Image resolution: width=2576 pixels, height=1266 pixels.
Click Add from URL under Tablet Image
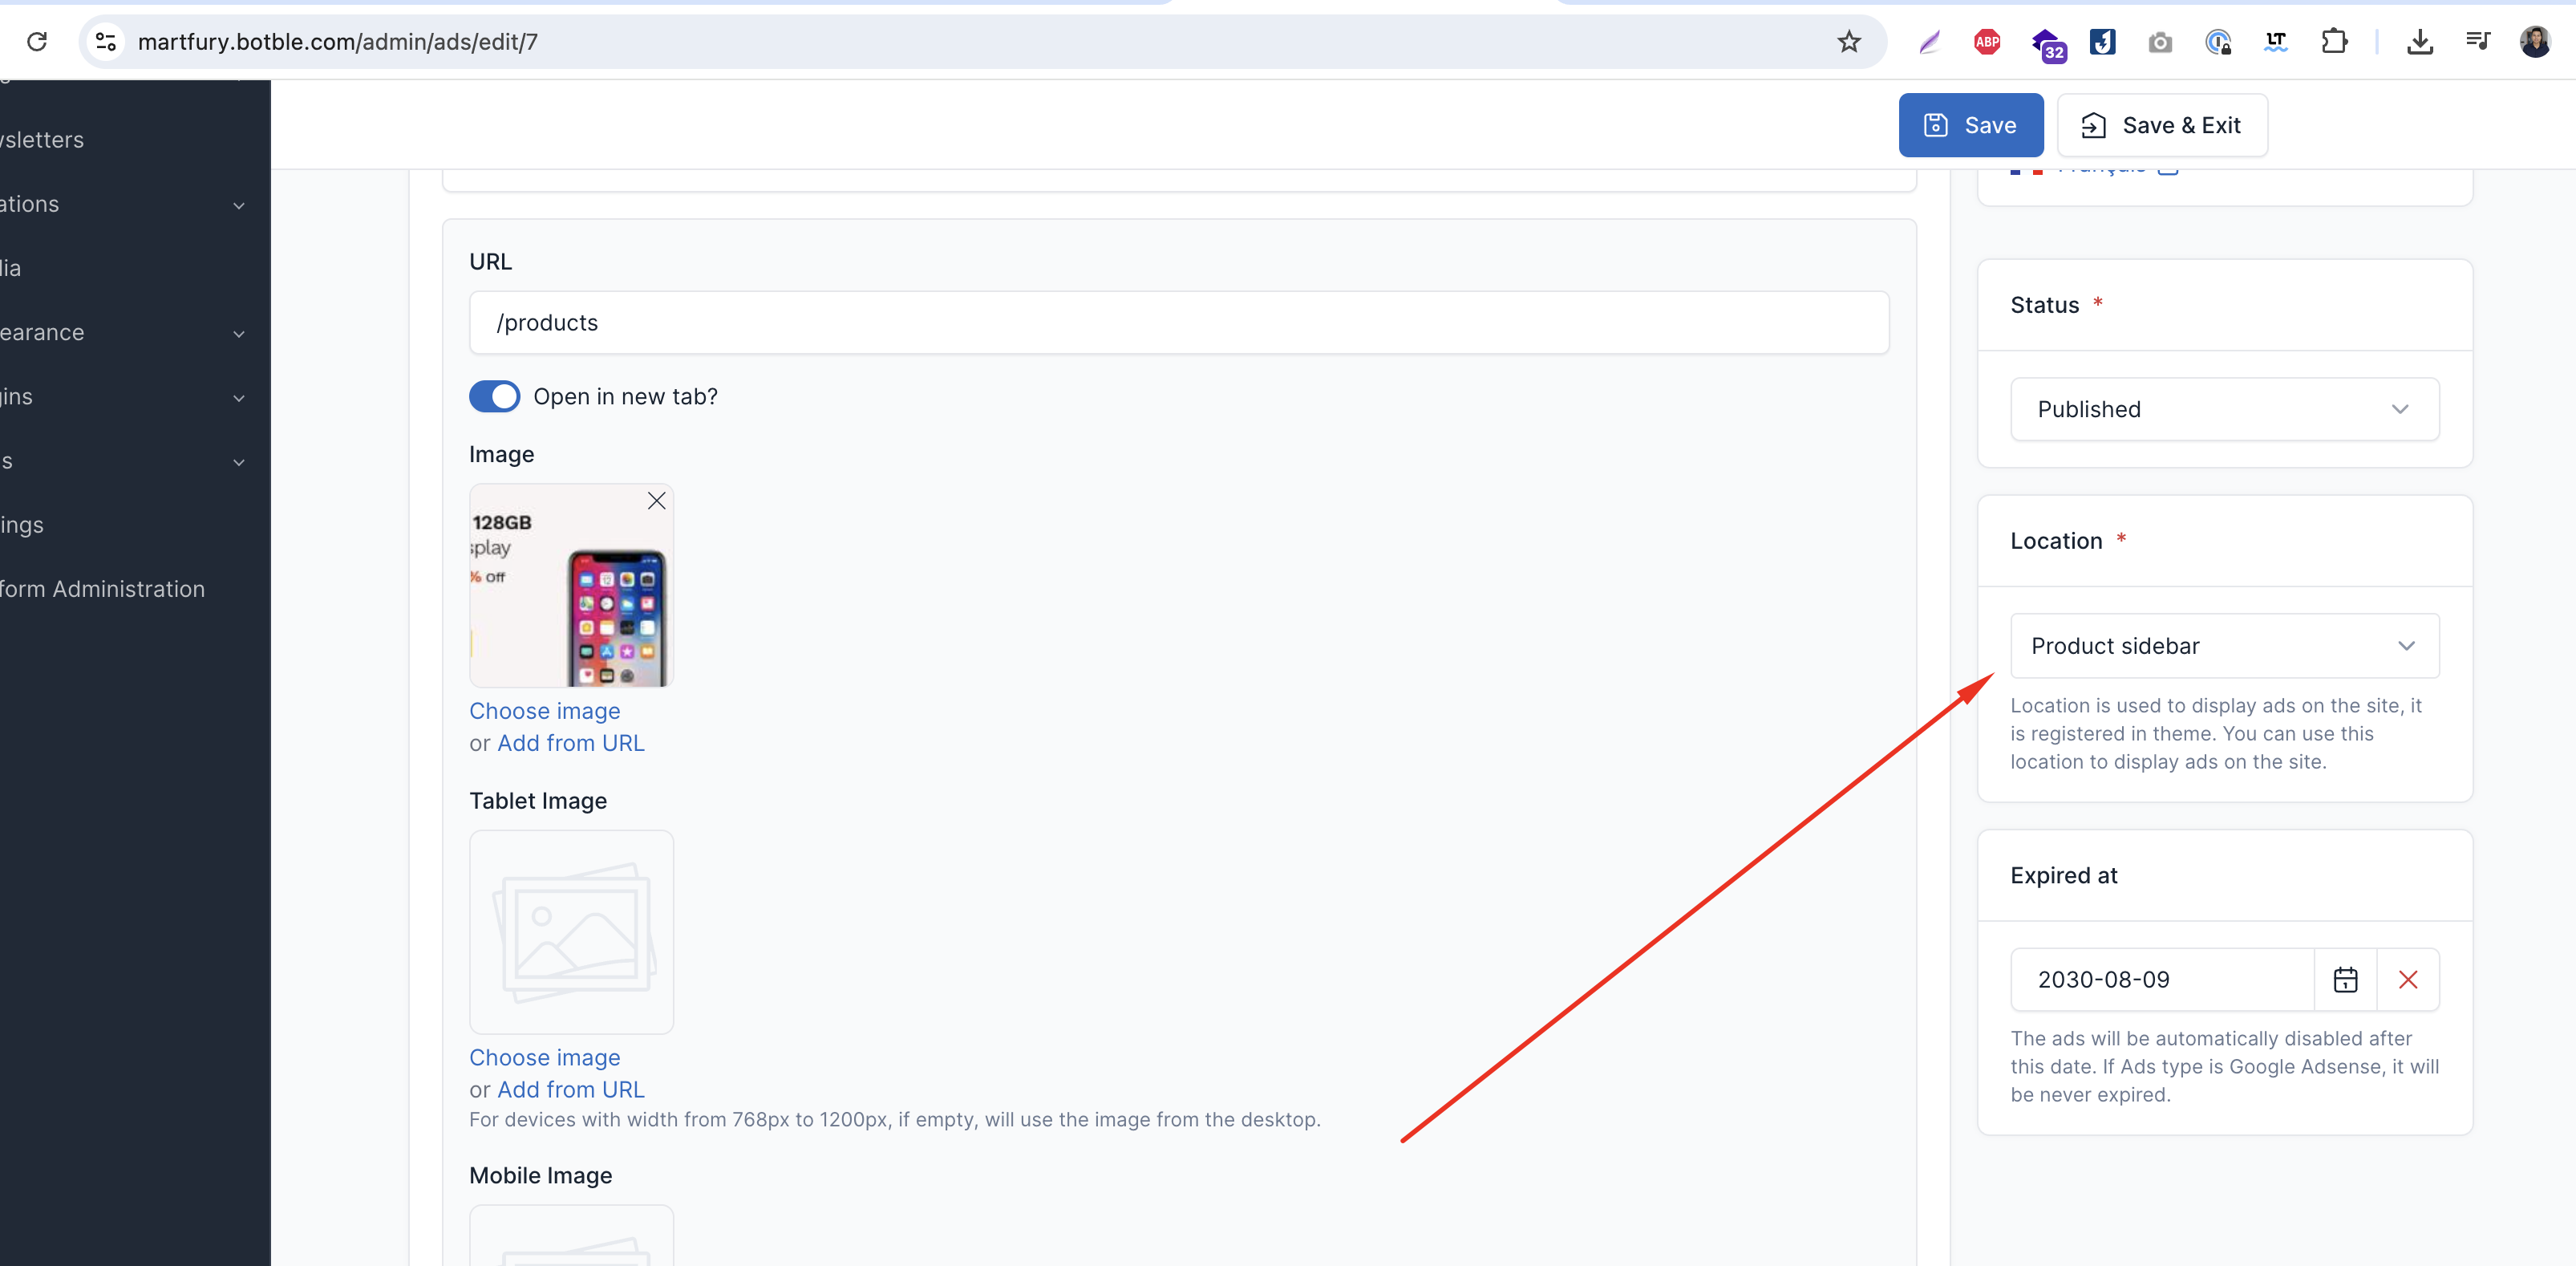tap(571, 1090)
